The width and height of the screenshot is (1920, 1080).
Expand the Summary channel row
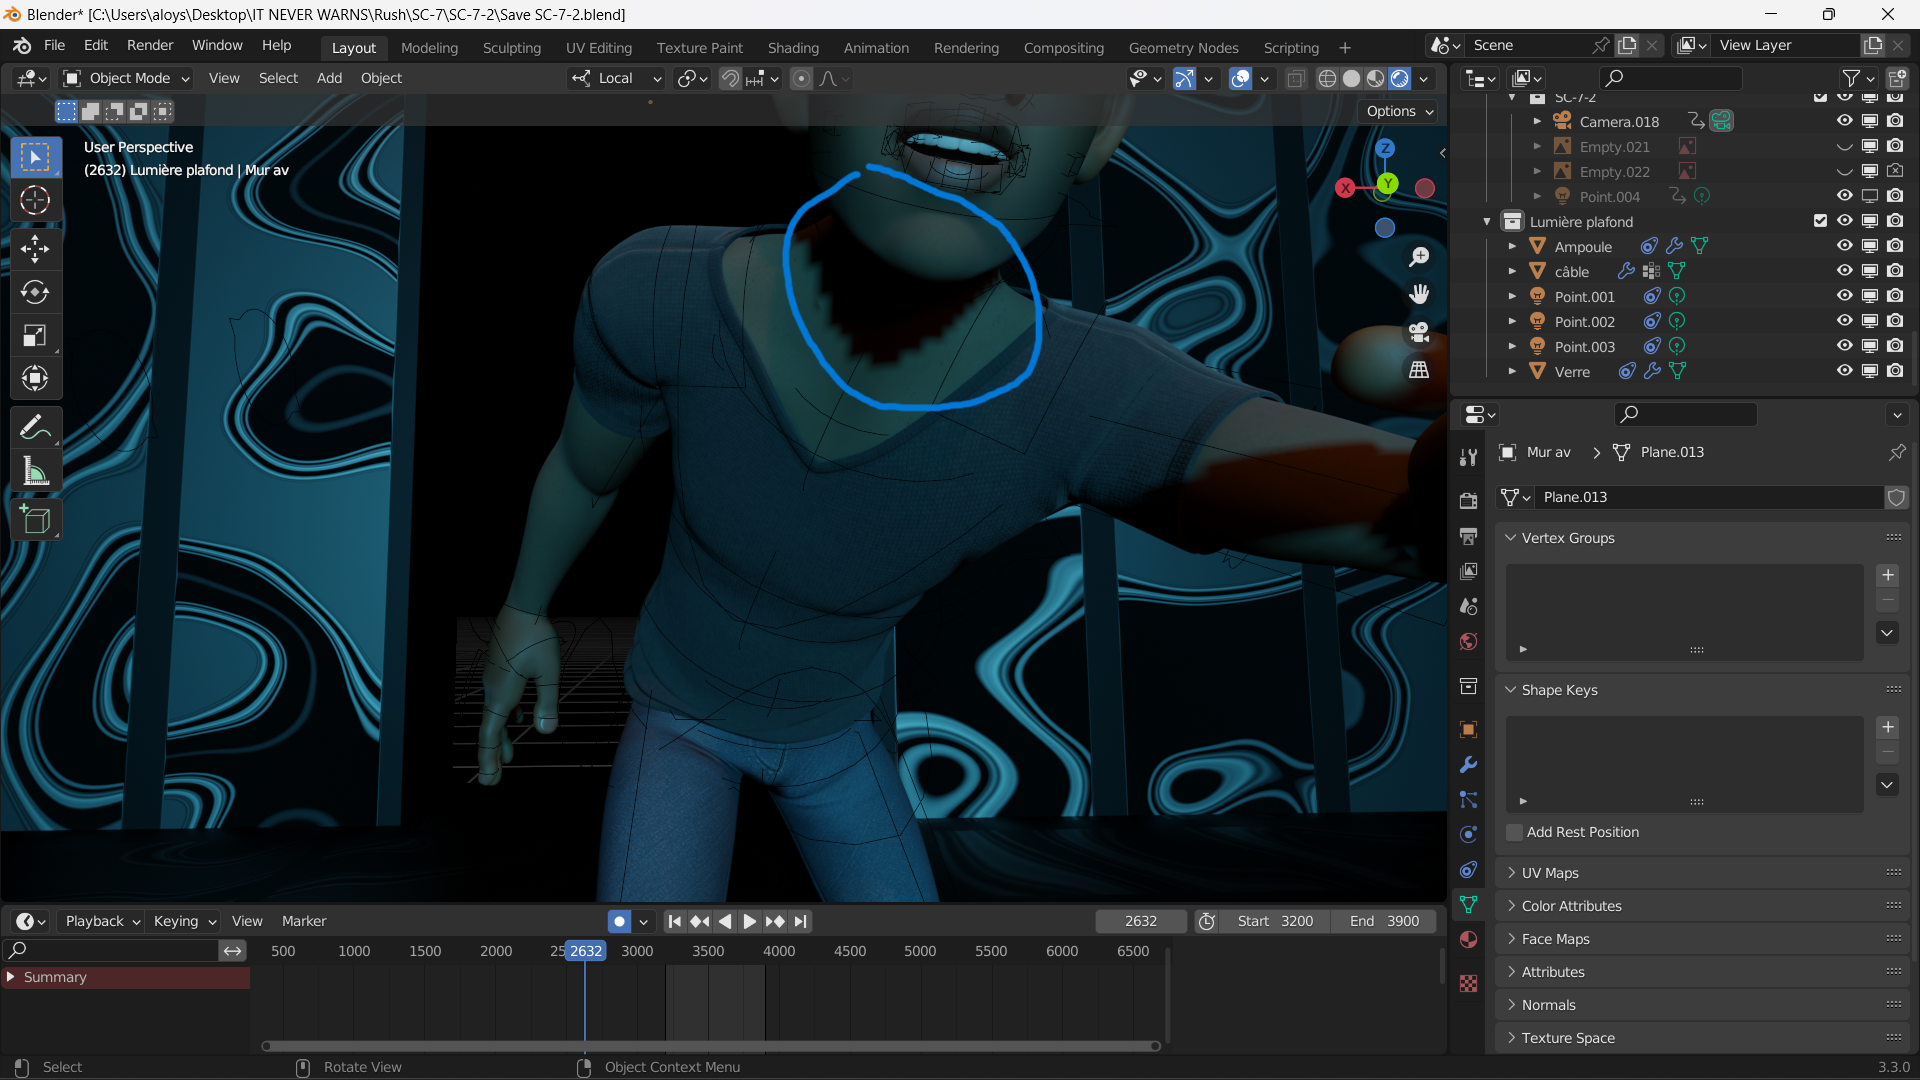11,977
